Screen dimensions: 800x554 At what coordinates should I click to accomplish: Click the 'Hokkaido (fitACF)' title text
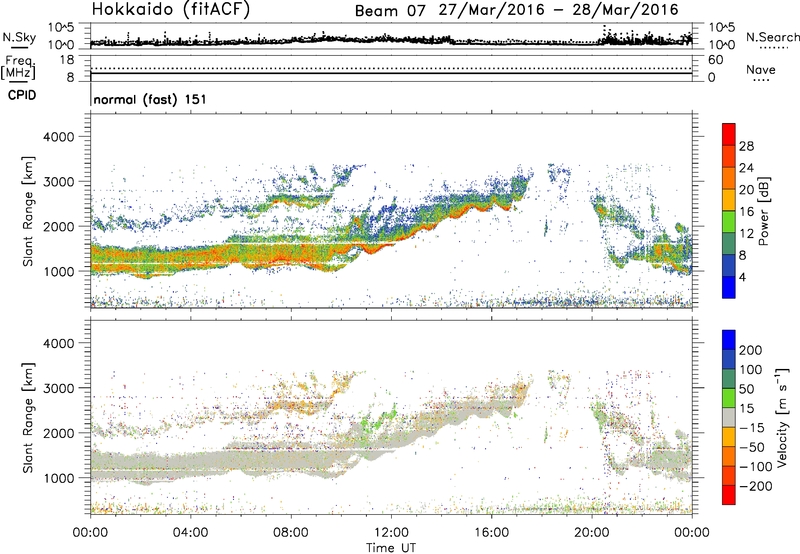(x=171, y=10)
